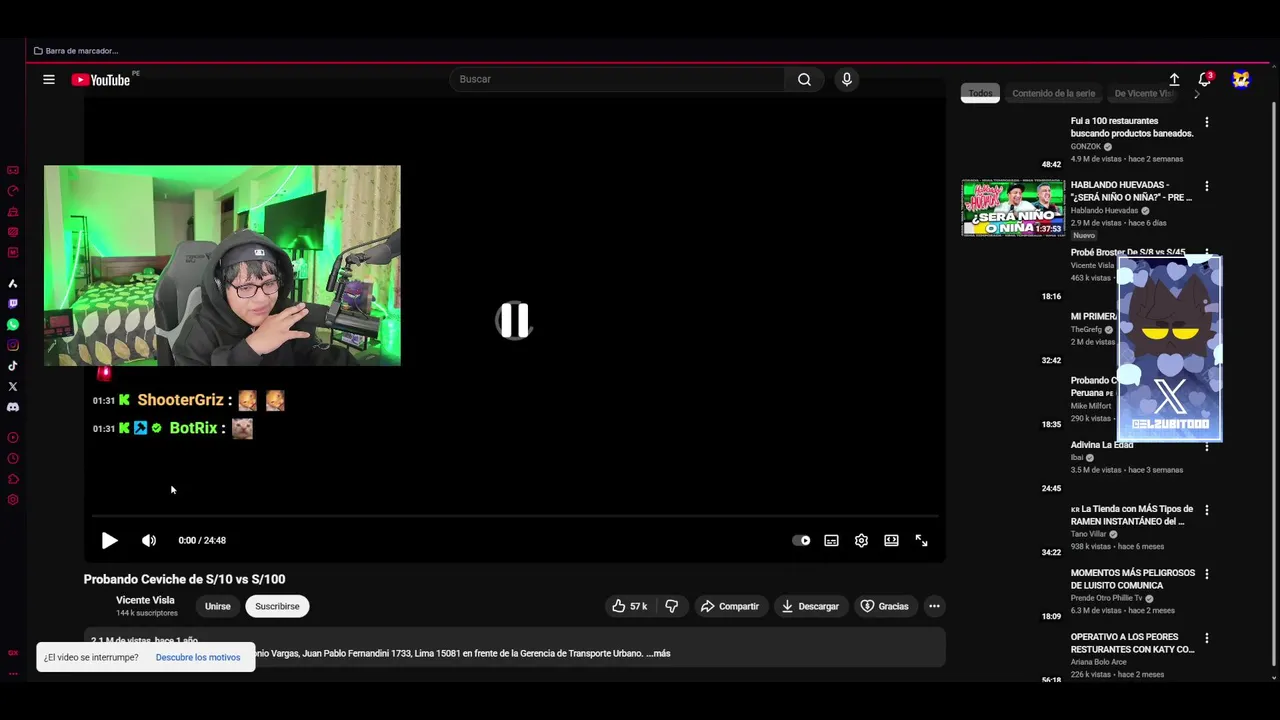Click the Unirse button
1280x720 pixels.
pos(217,606)
